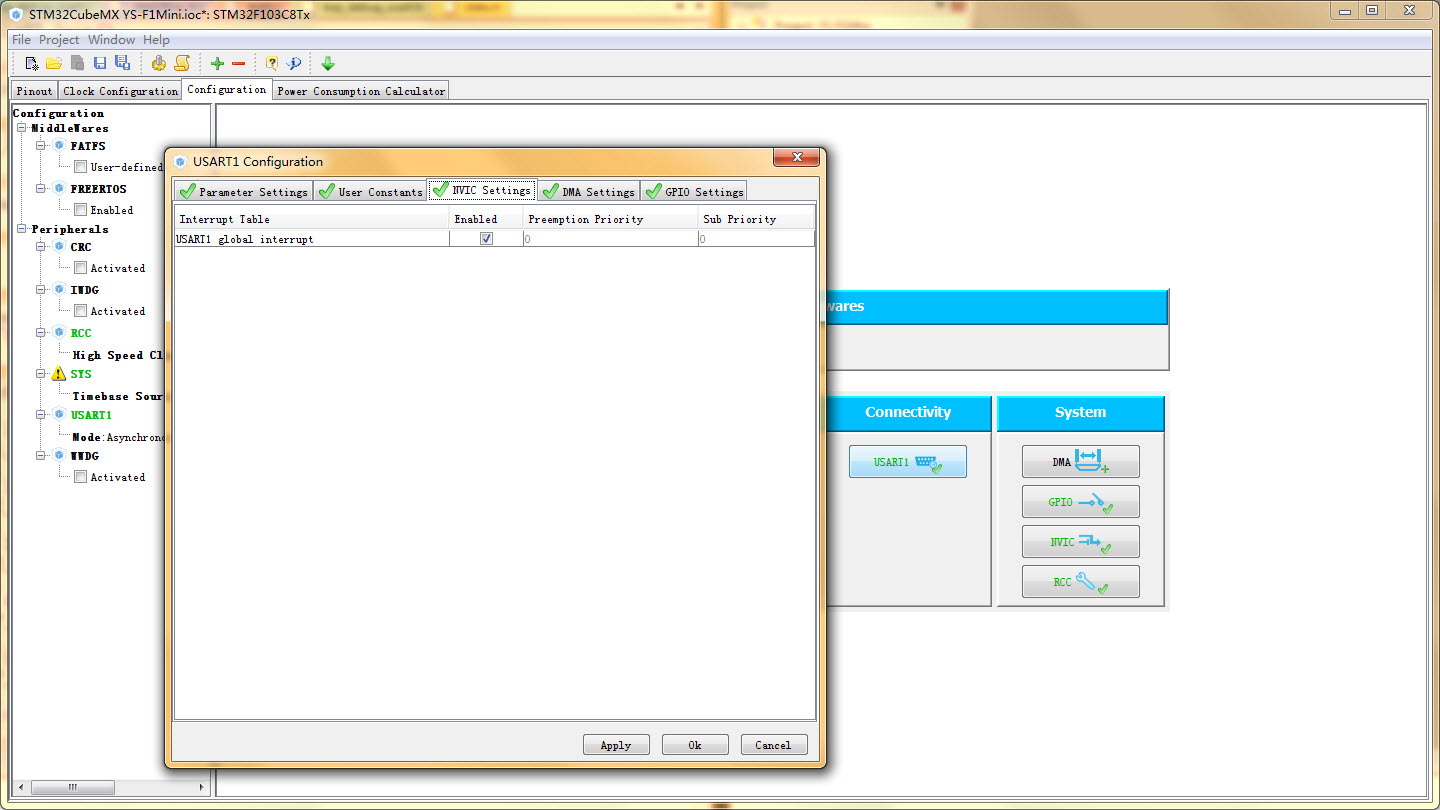
Task: Click the WWDG cube icon in tree
Action: pyautogui.click(x=59, y=456)
